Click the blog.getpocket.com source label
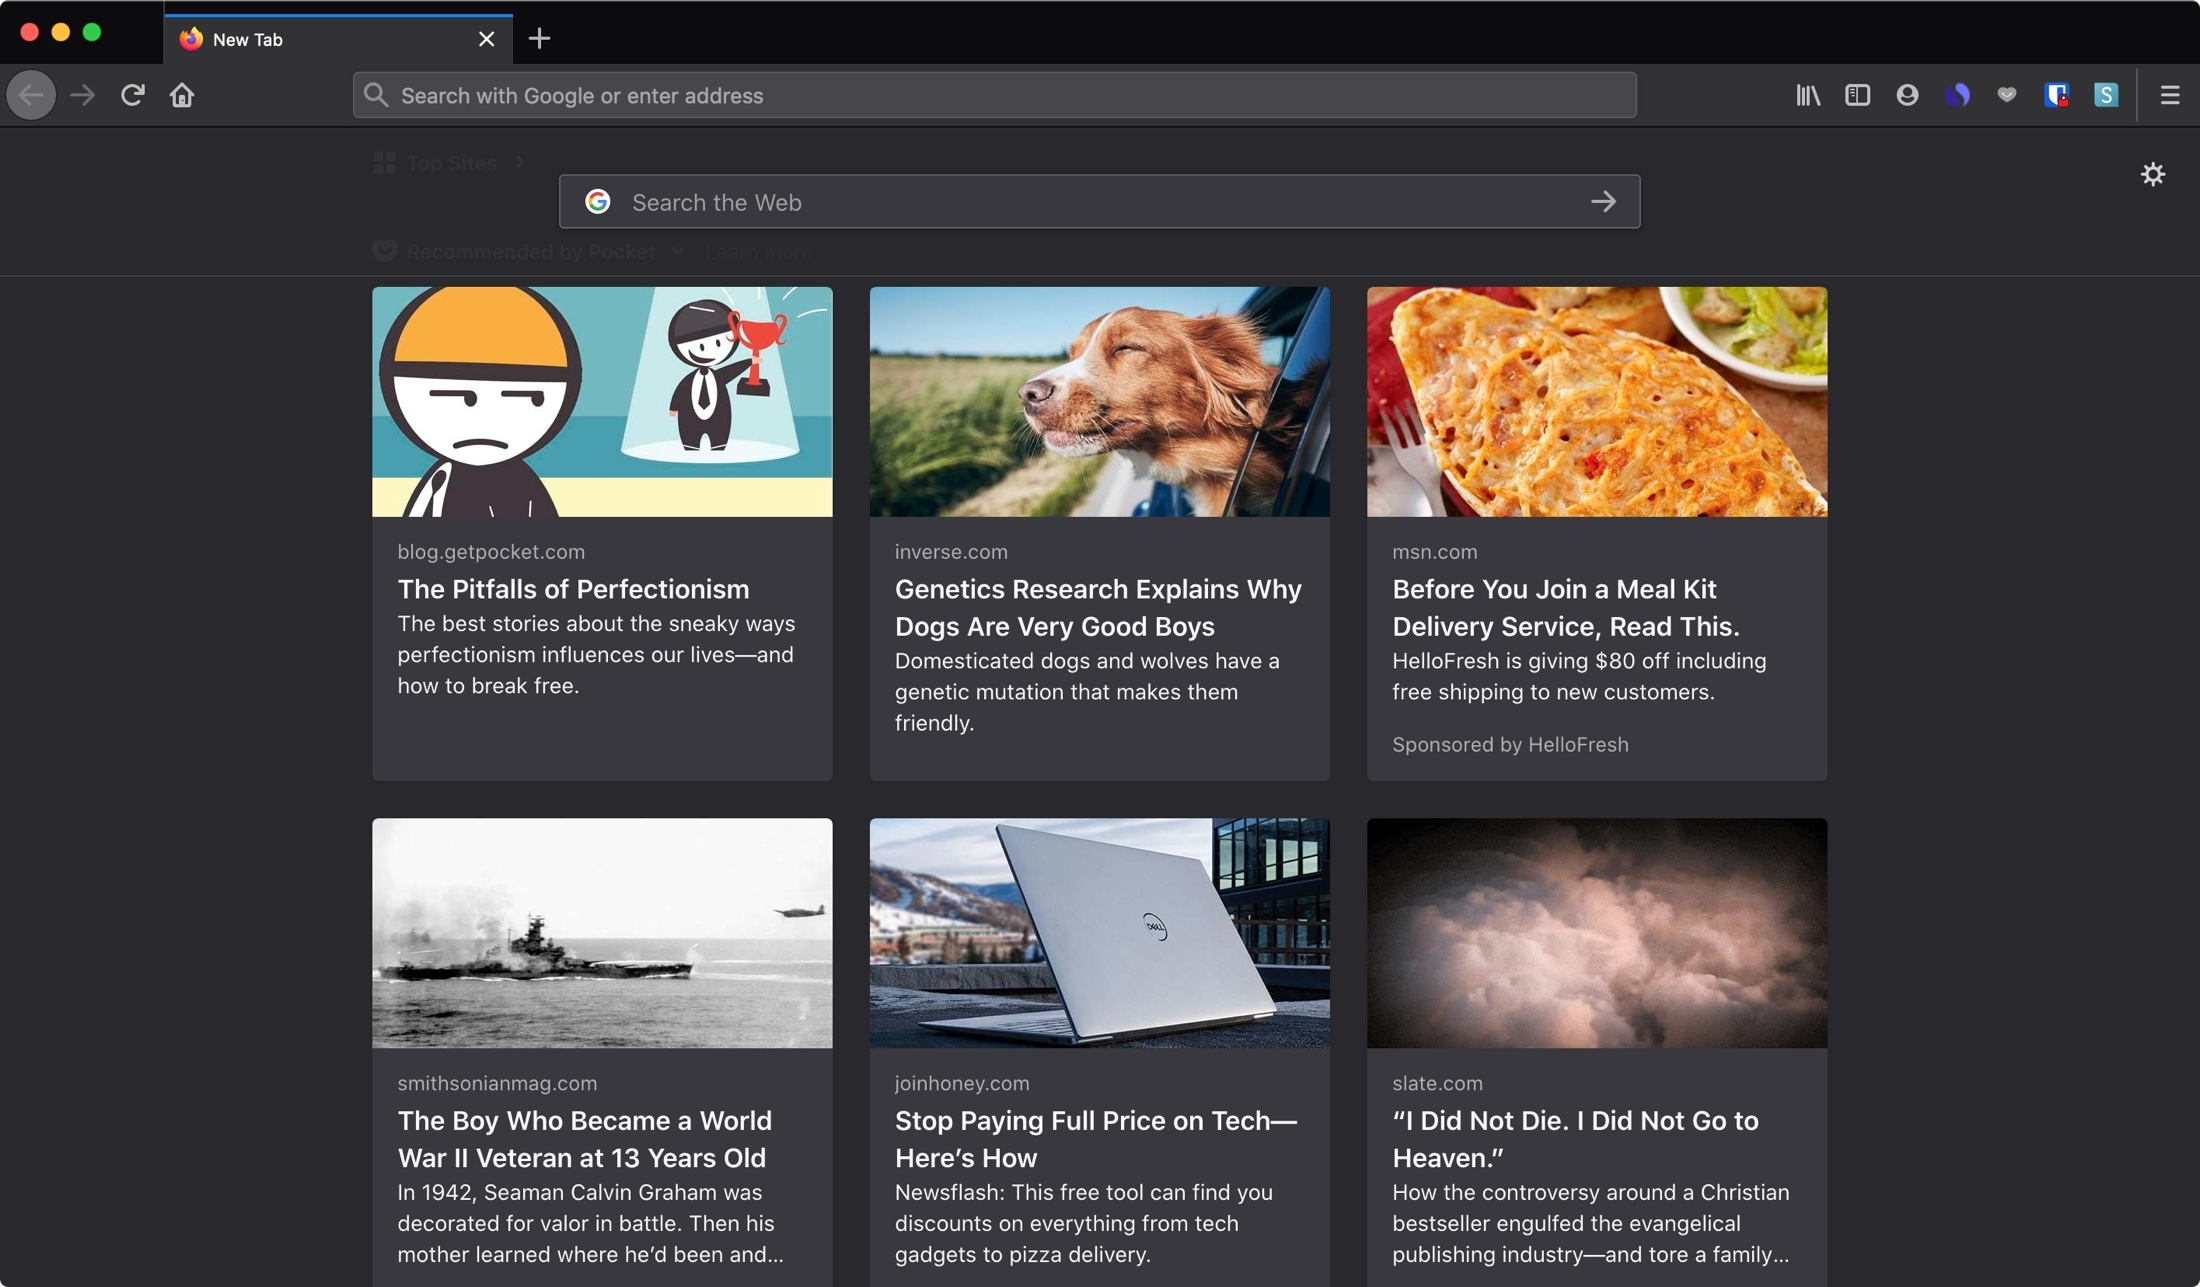 point(491,551)
